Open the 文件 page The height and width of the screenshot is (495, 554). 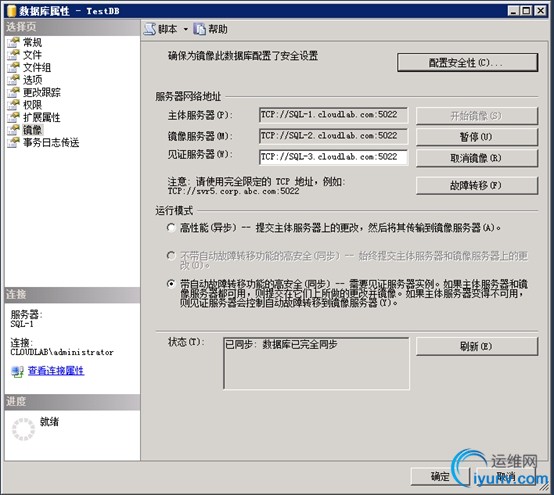coord(33,55)
